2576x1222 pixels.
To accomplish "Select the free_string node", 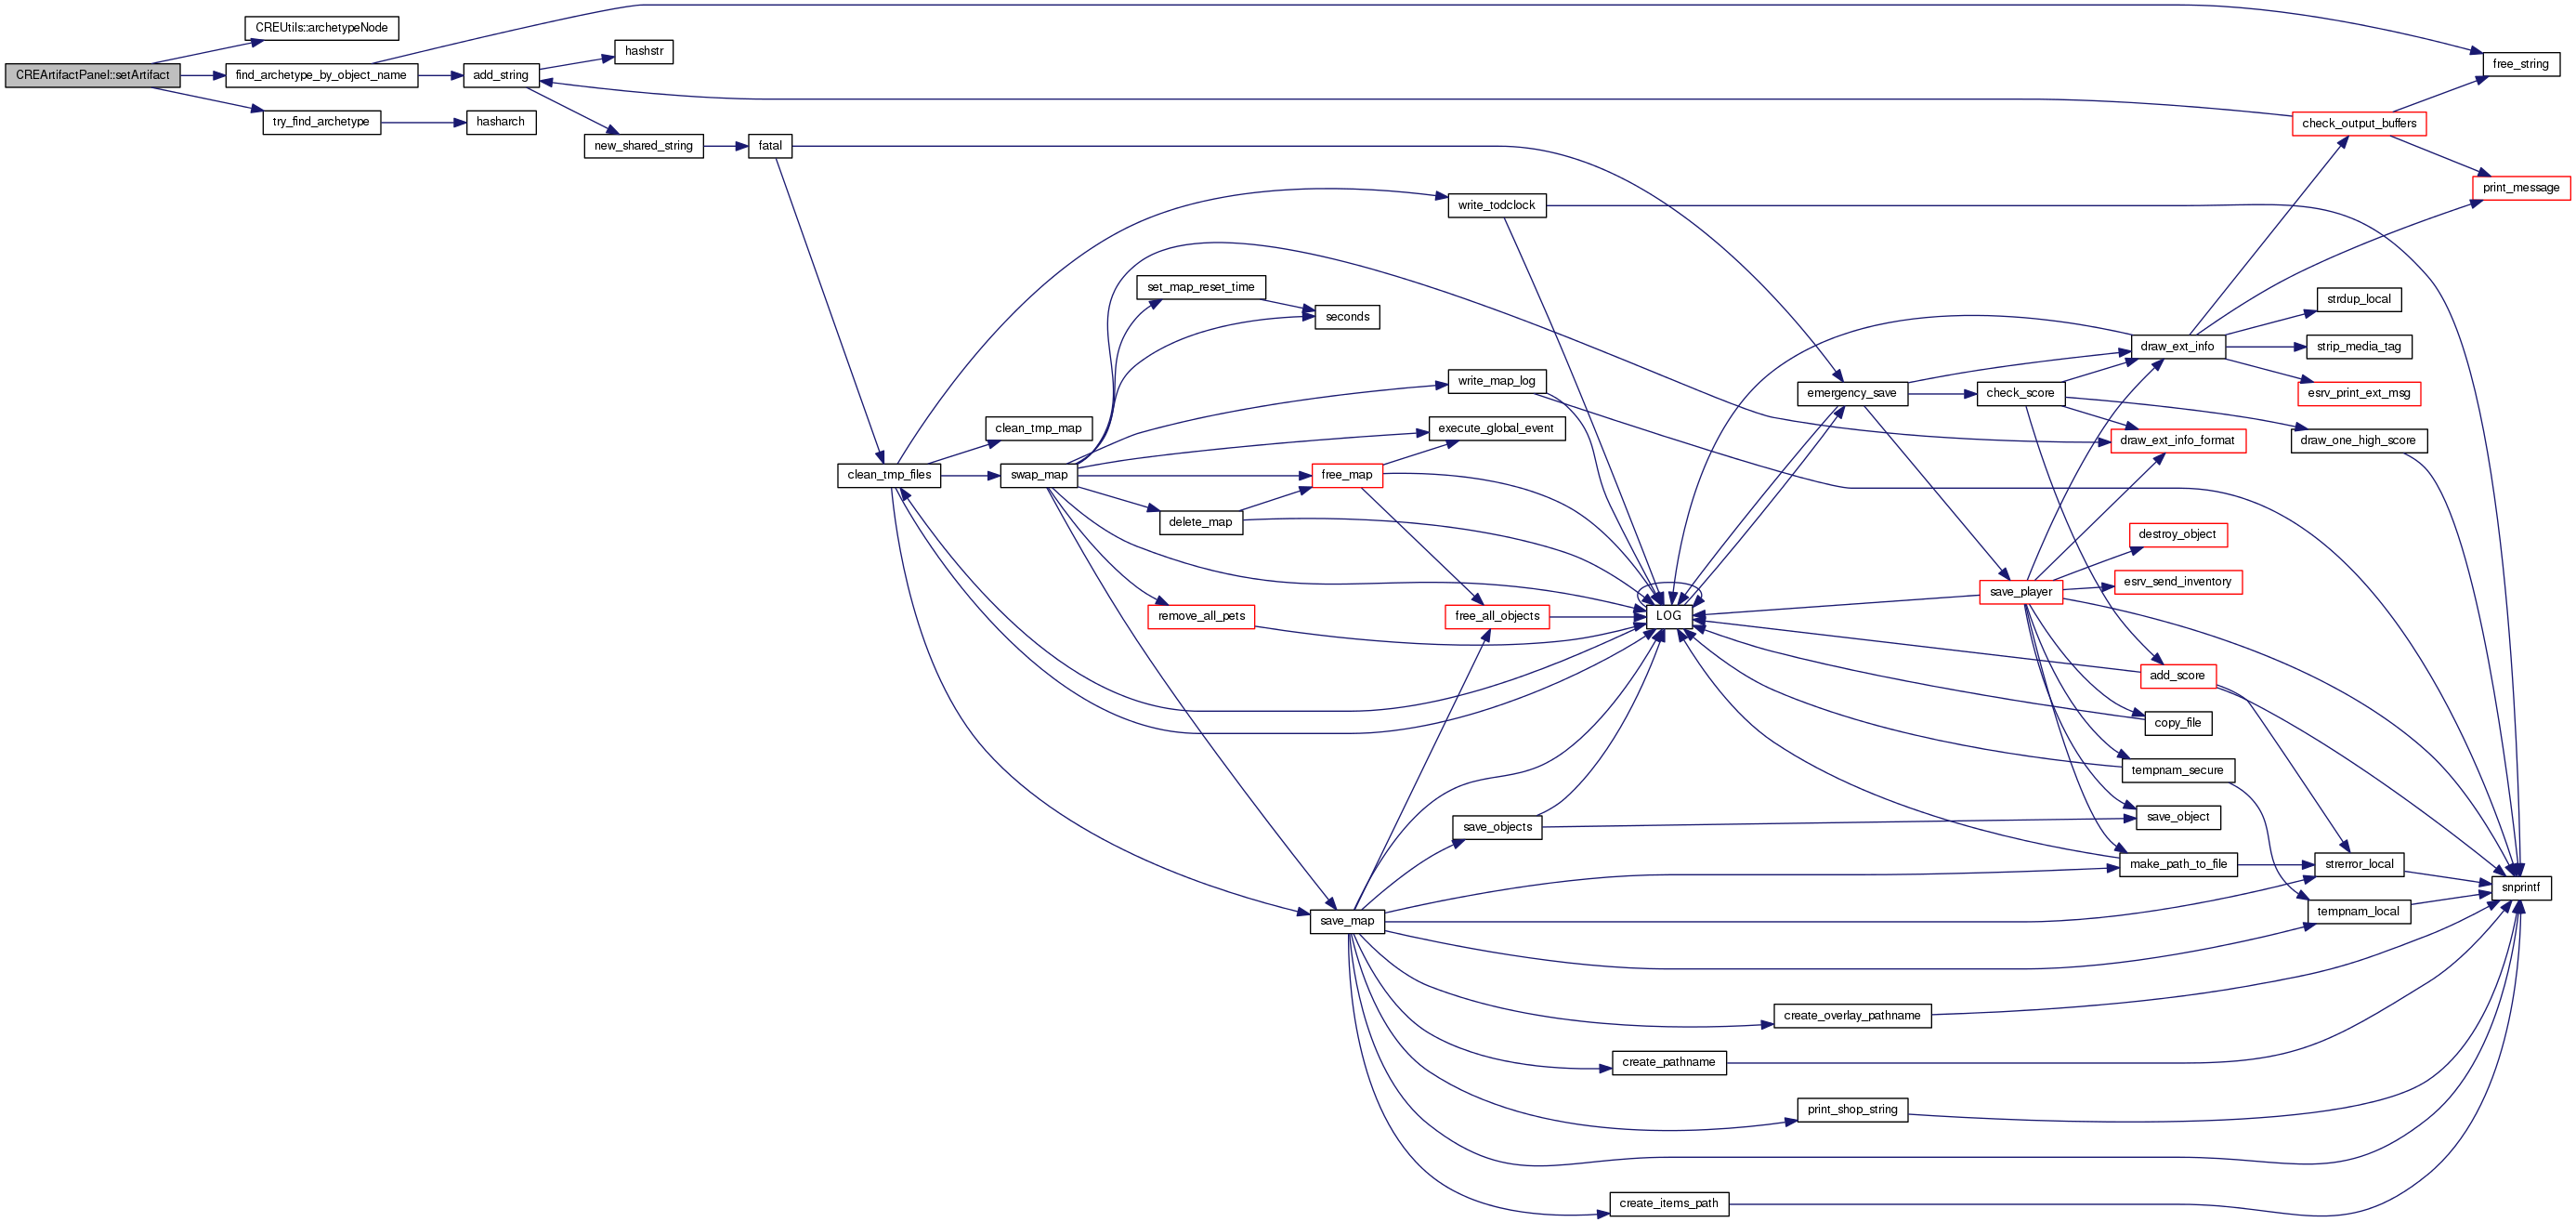I will click(2520, 64).
